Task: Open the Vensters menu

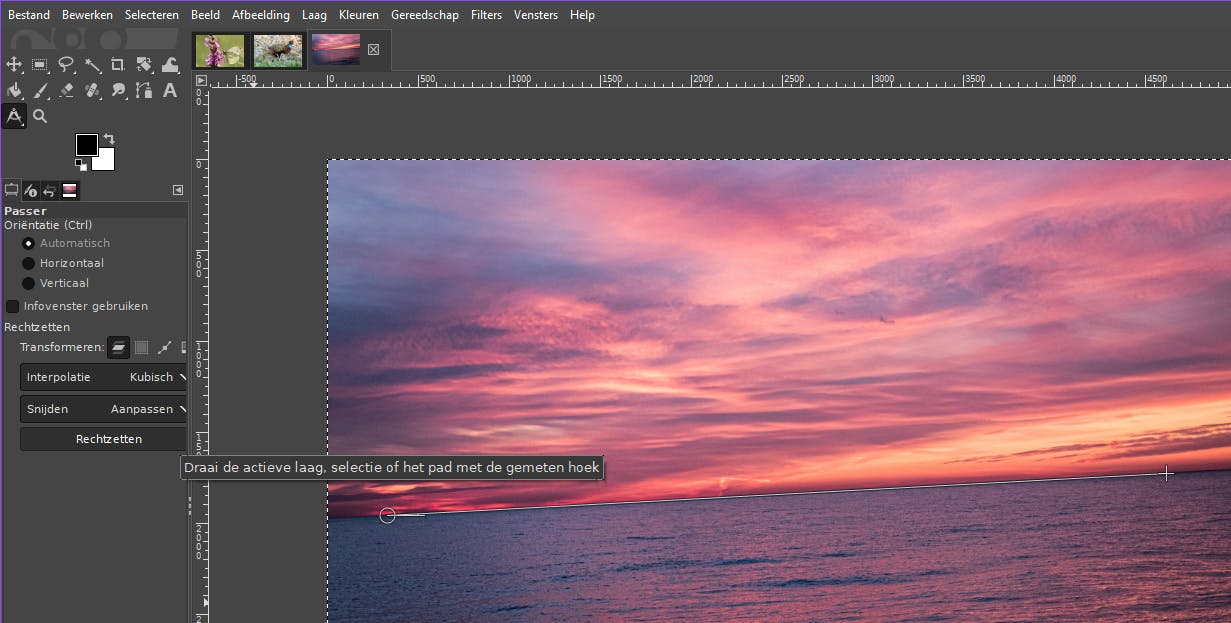Action: (537, 15)
